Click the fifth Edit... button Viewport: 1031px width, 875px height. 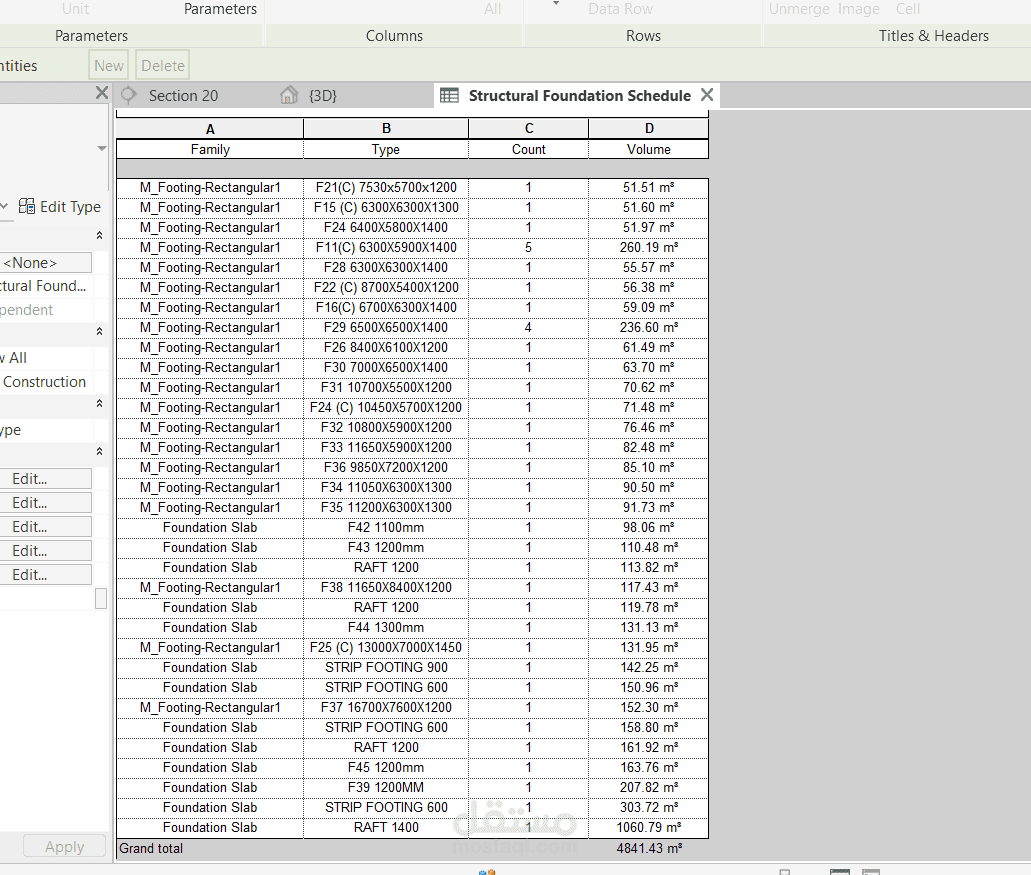[45, 575]
